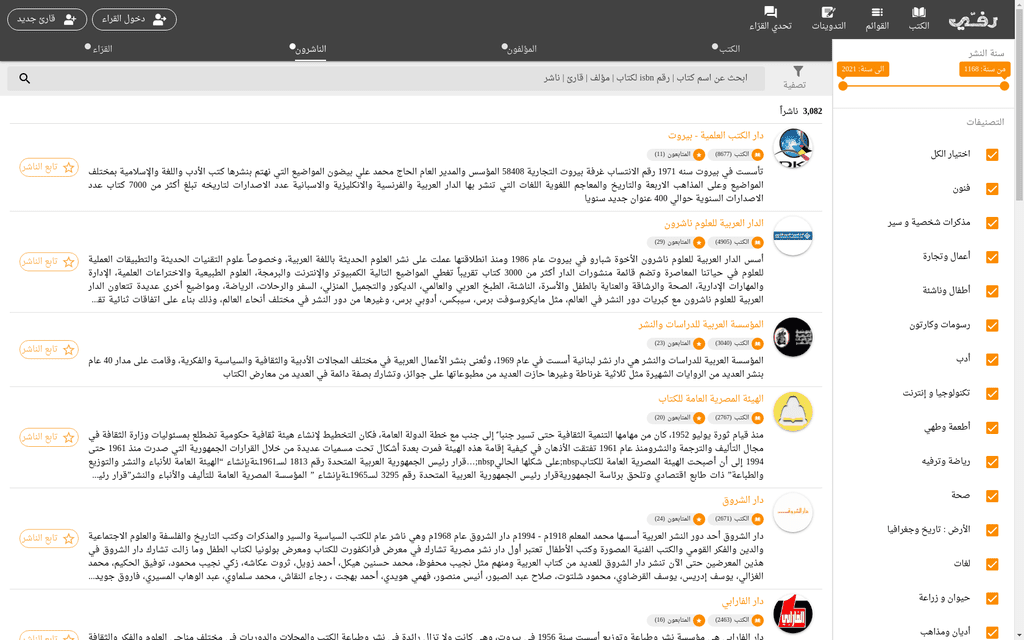Select the الكتب tab in search bar
This screenshot has height=640, width=1024.
(727, 49)
